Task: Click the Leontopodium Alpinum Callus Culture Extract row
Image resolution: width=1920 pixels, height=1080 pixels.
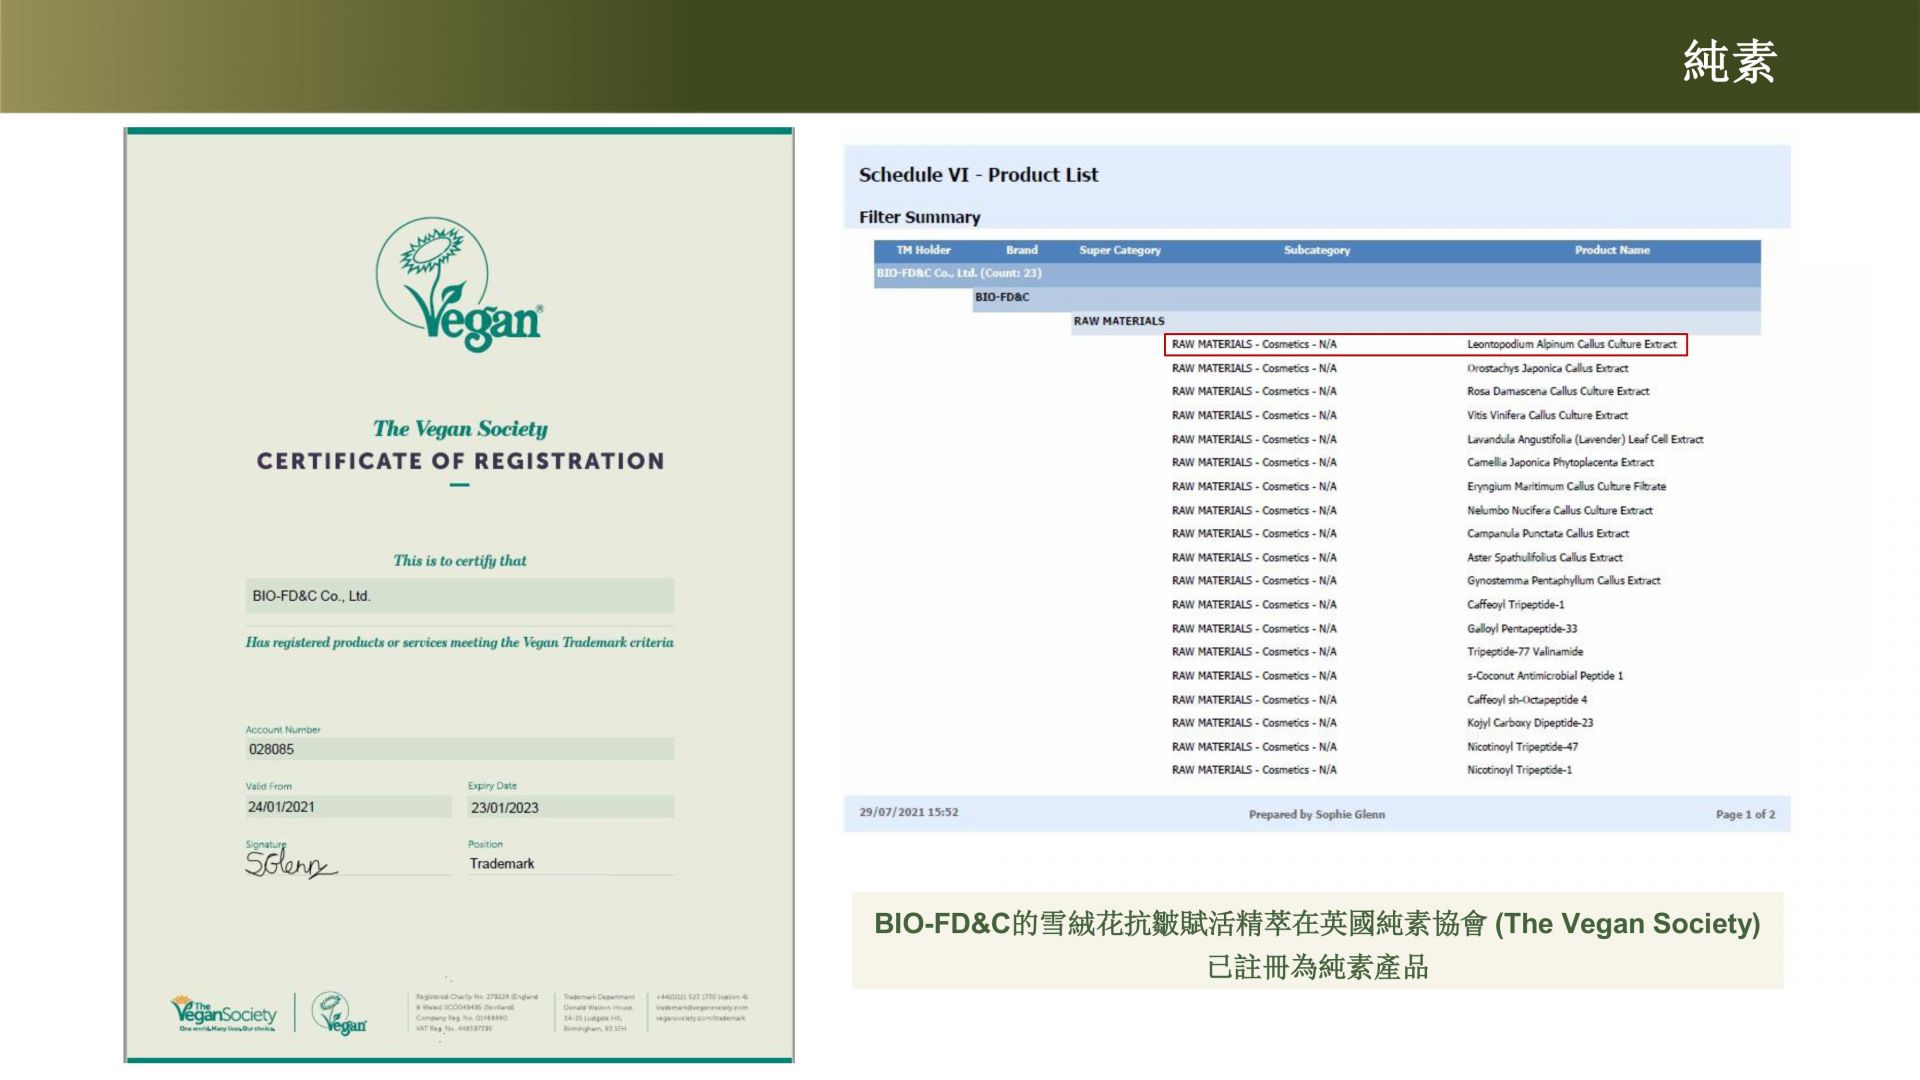Action: click(x=1571, y=344)
